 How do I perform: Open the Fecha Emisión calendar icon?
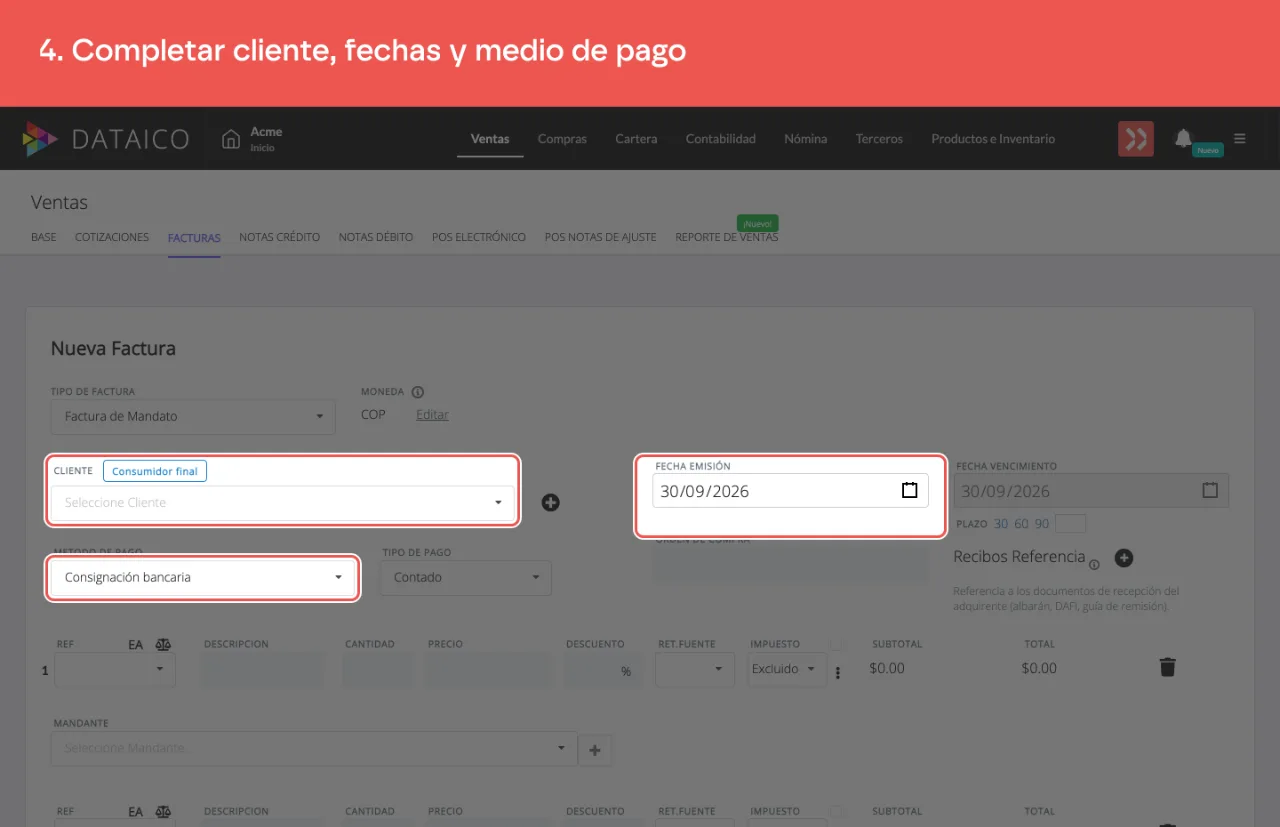tap(910, 490)
